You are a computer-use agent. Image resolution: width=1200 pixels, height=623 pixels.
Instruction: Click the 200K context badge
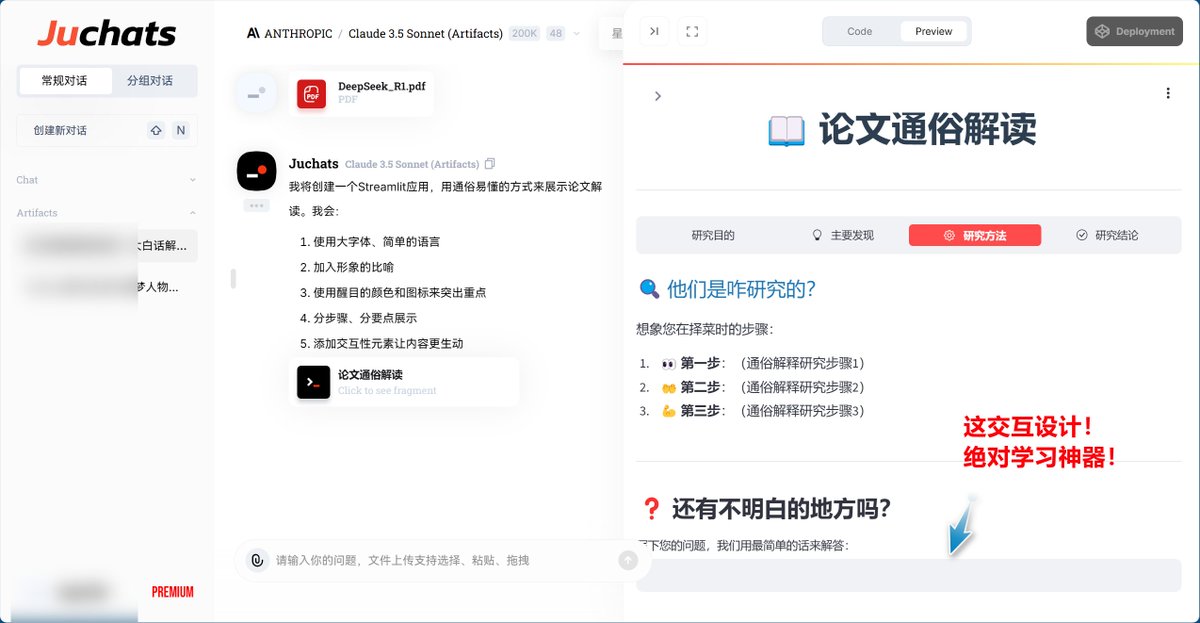click(525, 33)
